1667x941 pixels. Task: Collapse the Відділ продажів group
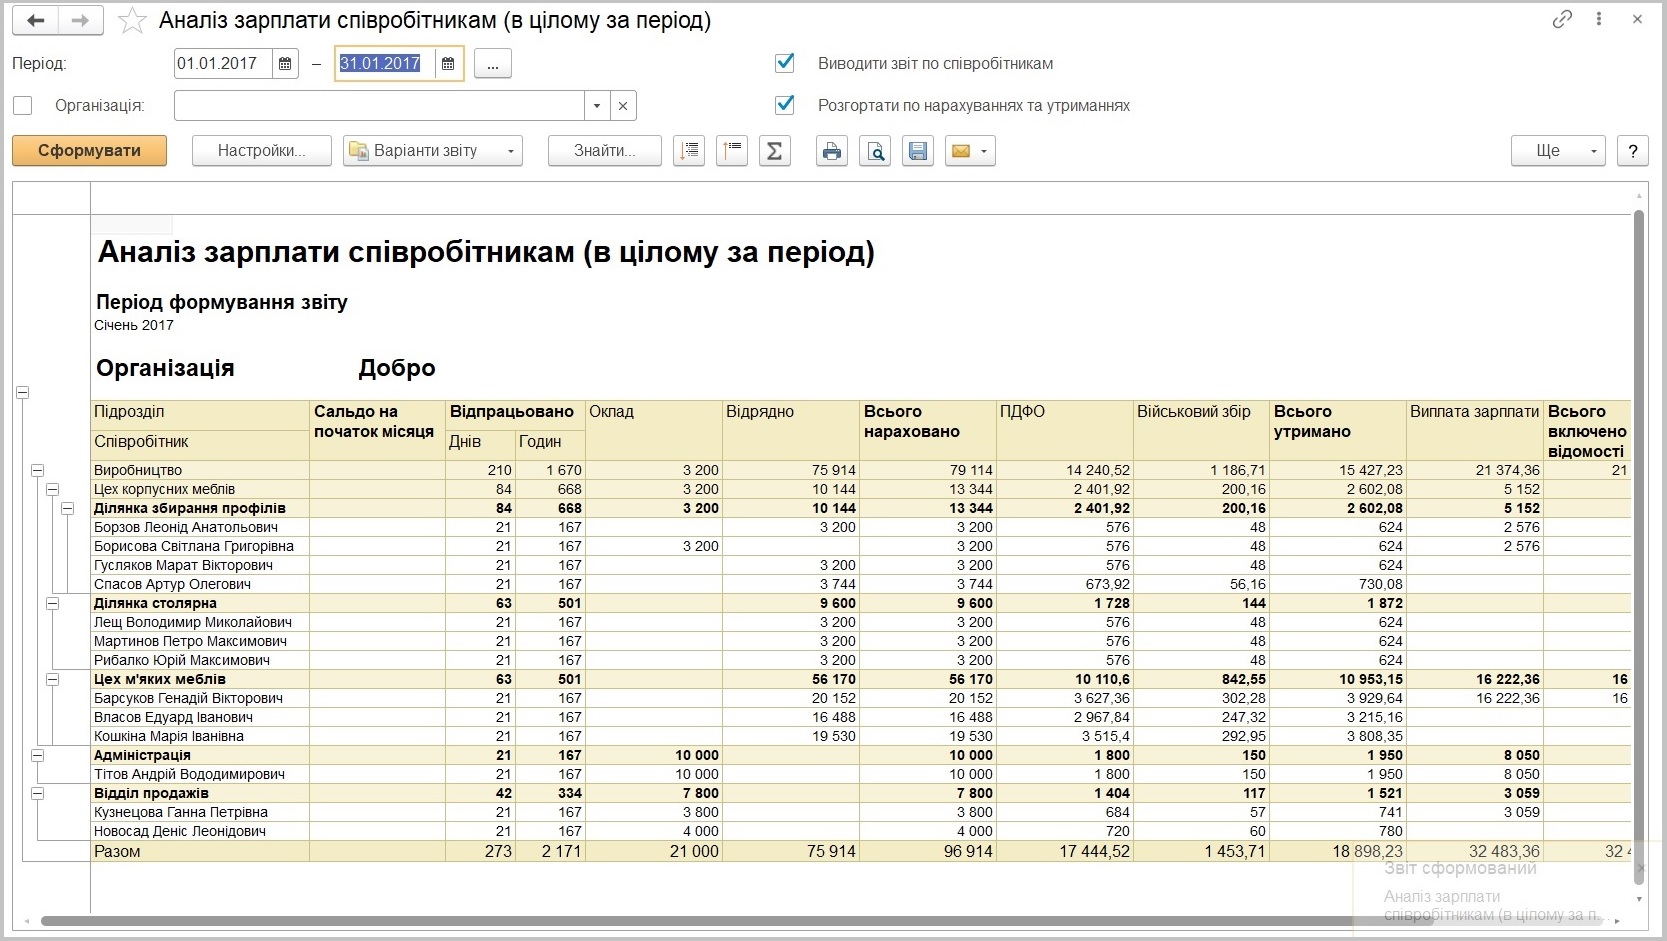37,793
